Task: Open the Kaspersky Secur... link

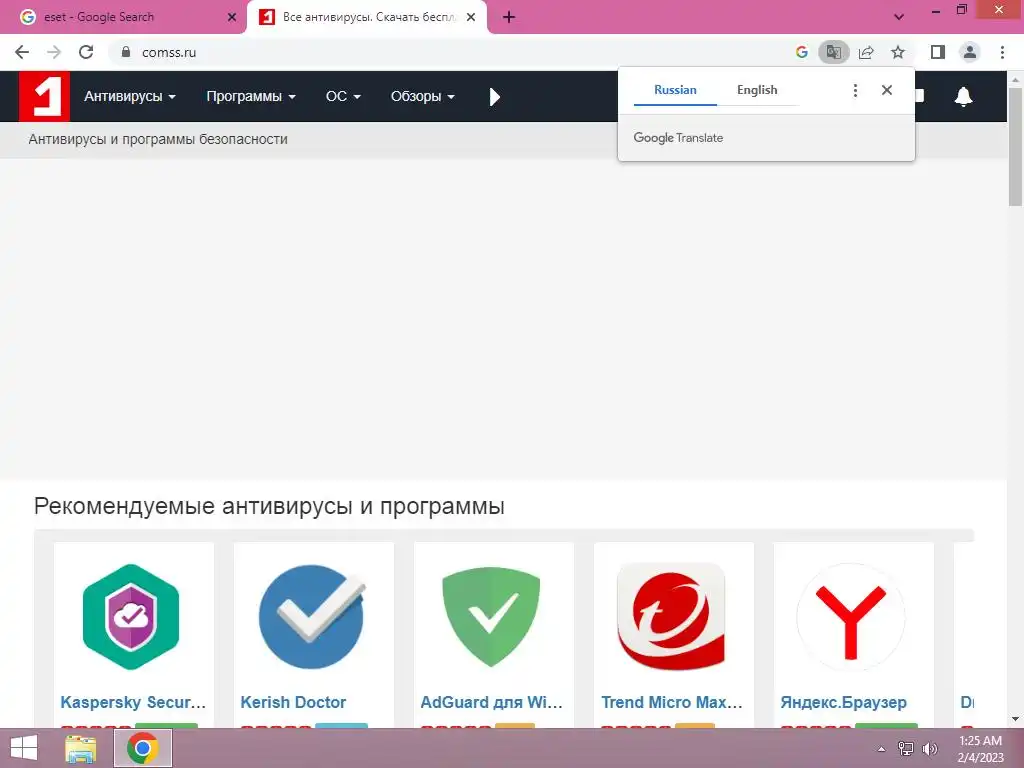Action: [133, 702]
